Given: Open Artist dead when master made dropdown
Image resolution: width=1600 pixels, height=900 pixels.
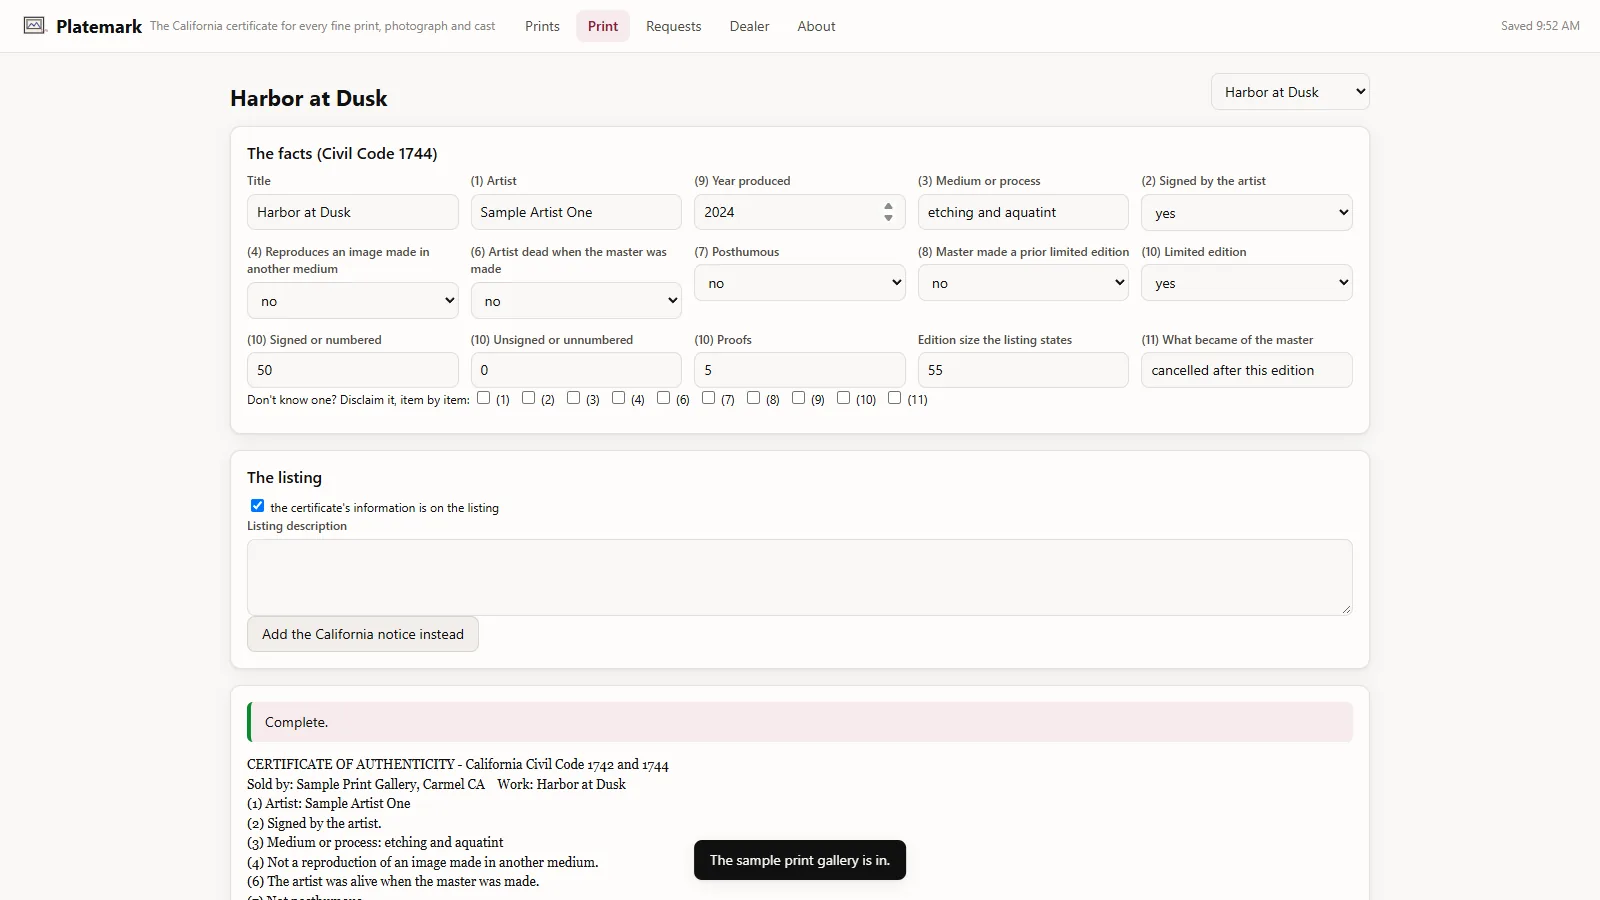Looking at the screenshot, I should 576,300.
